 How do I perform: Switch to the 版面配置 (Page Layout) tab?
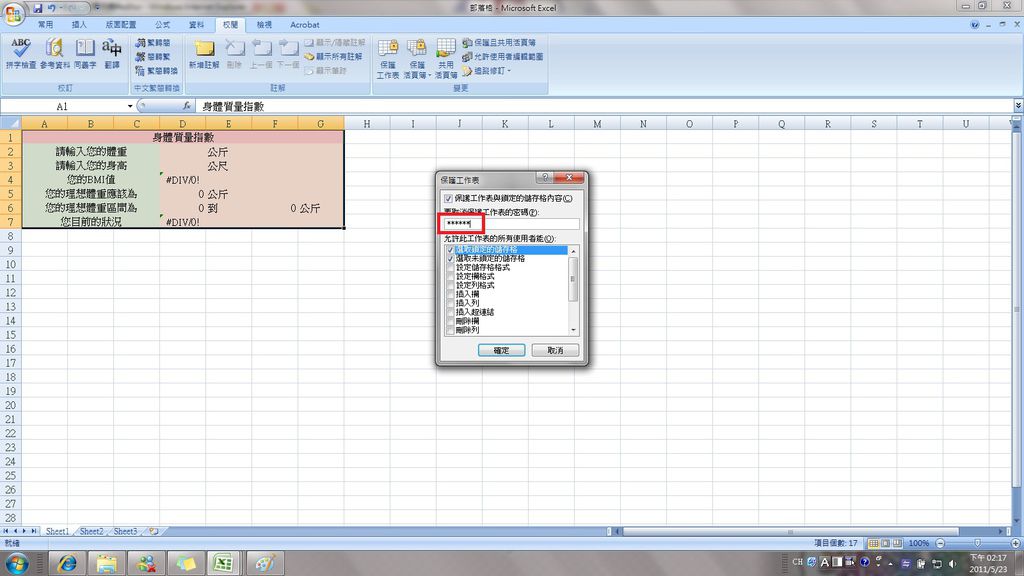point(121,25)
